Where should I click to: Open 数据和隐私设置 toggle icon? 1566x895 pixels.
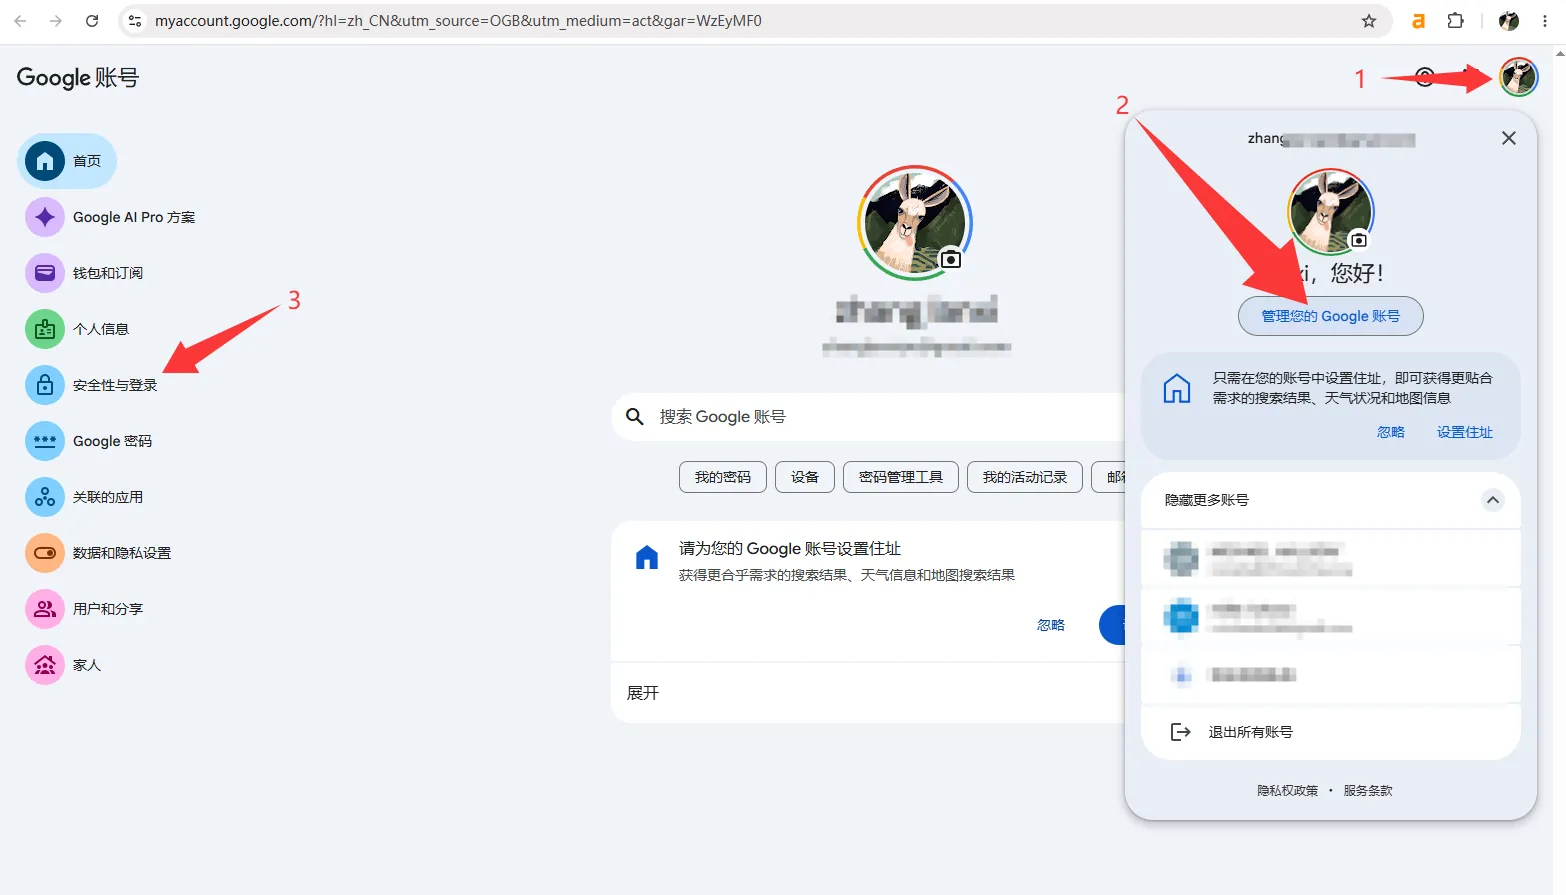point(45,553)
